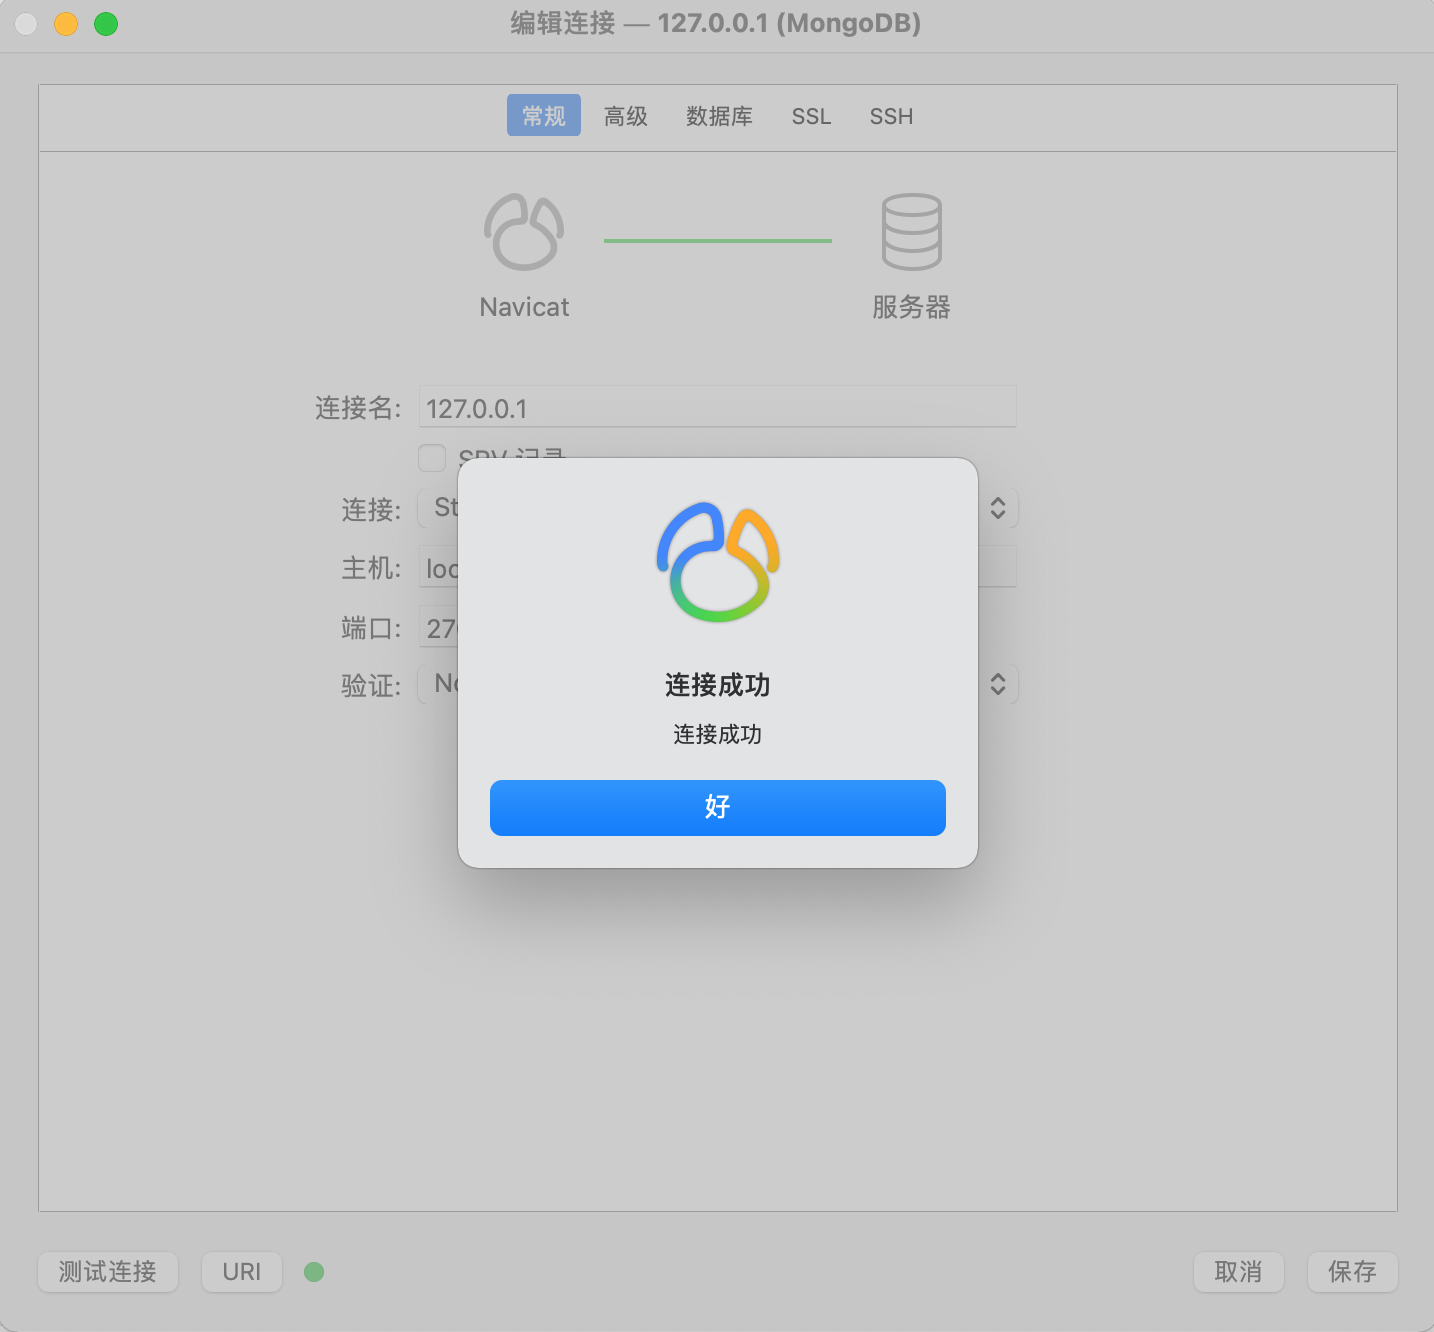Open the 验证 authentication dropdown
The height and width of the screenshot is (1332, 1434).
(997, 684)
